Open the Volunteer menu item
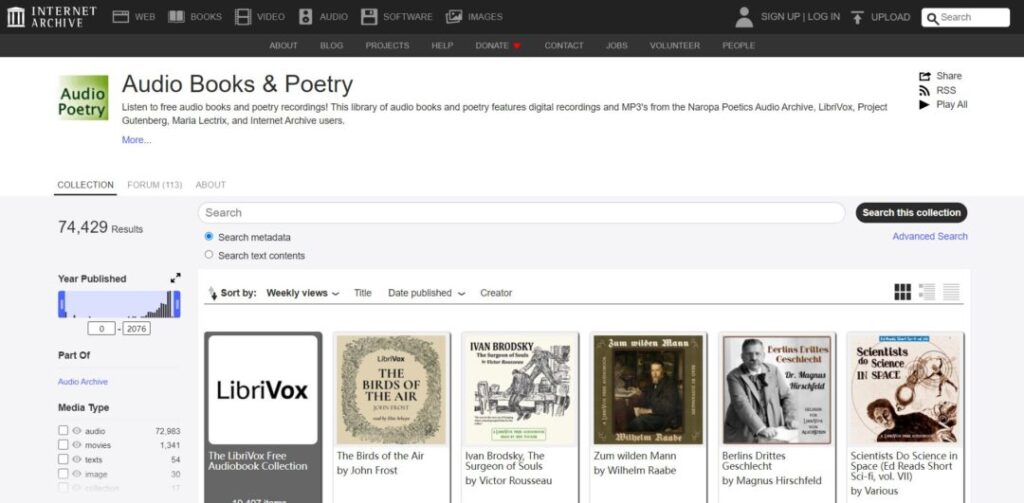The width and height of the screenshot is (1024, 503). click(675, 46)
